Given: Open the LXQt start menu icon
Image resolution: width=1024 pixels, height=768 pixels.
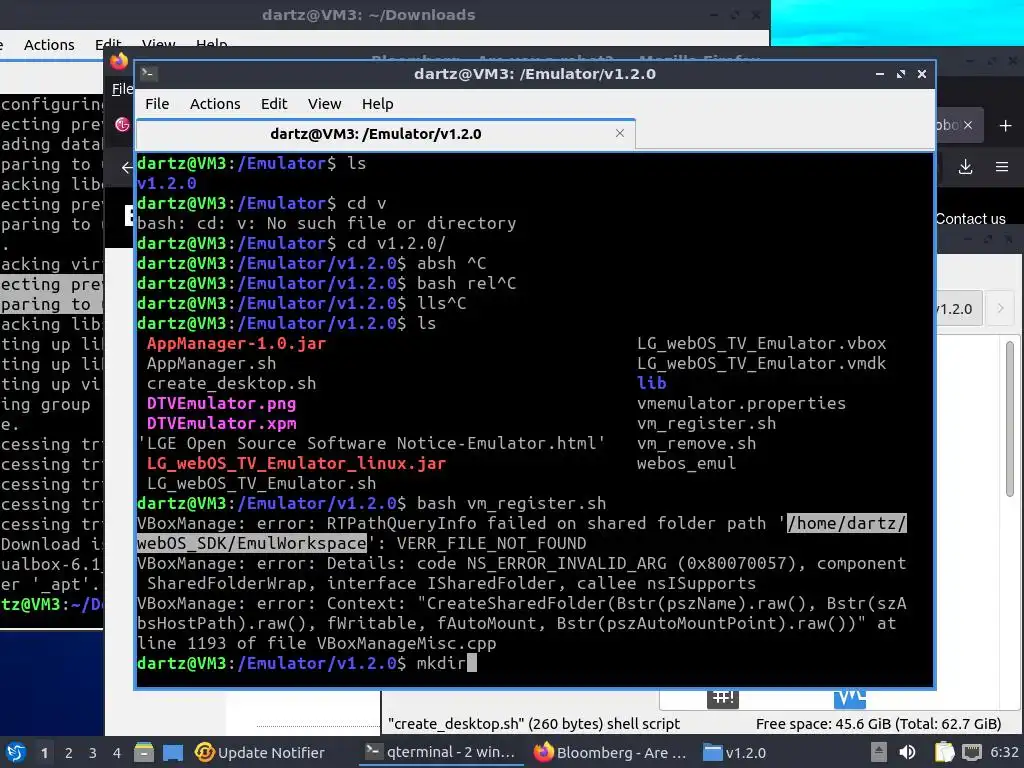Looking at the screenshot, I should (x=16, y=753).
